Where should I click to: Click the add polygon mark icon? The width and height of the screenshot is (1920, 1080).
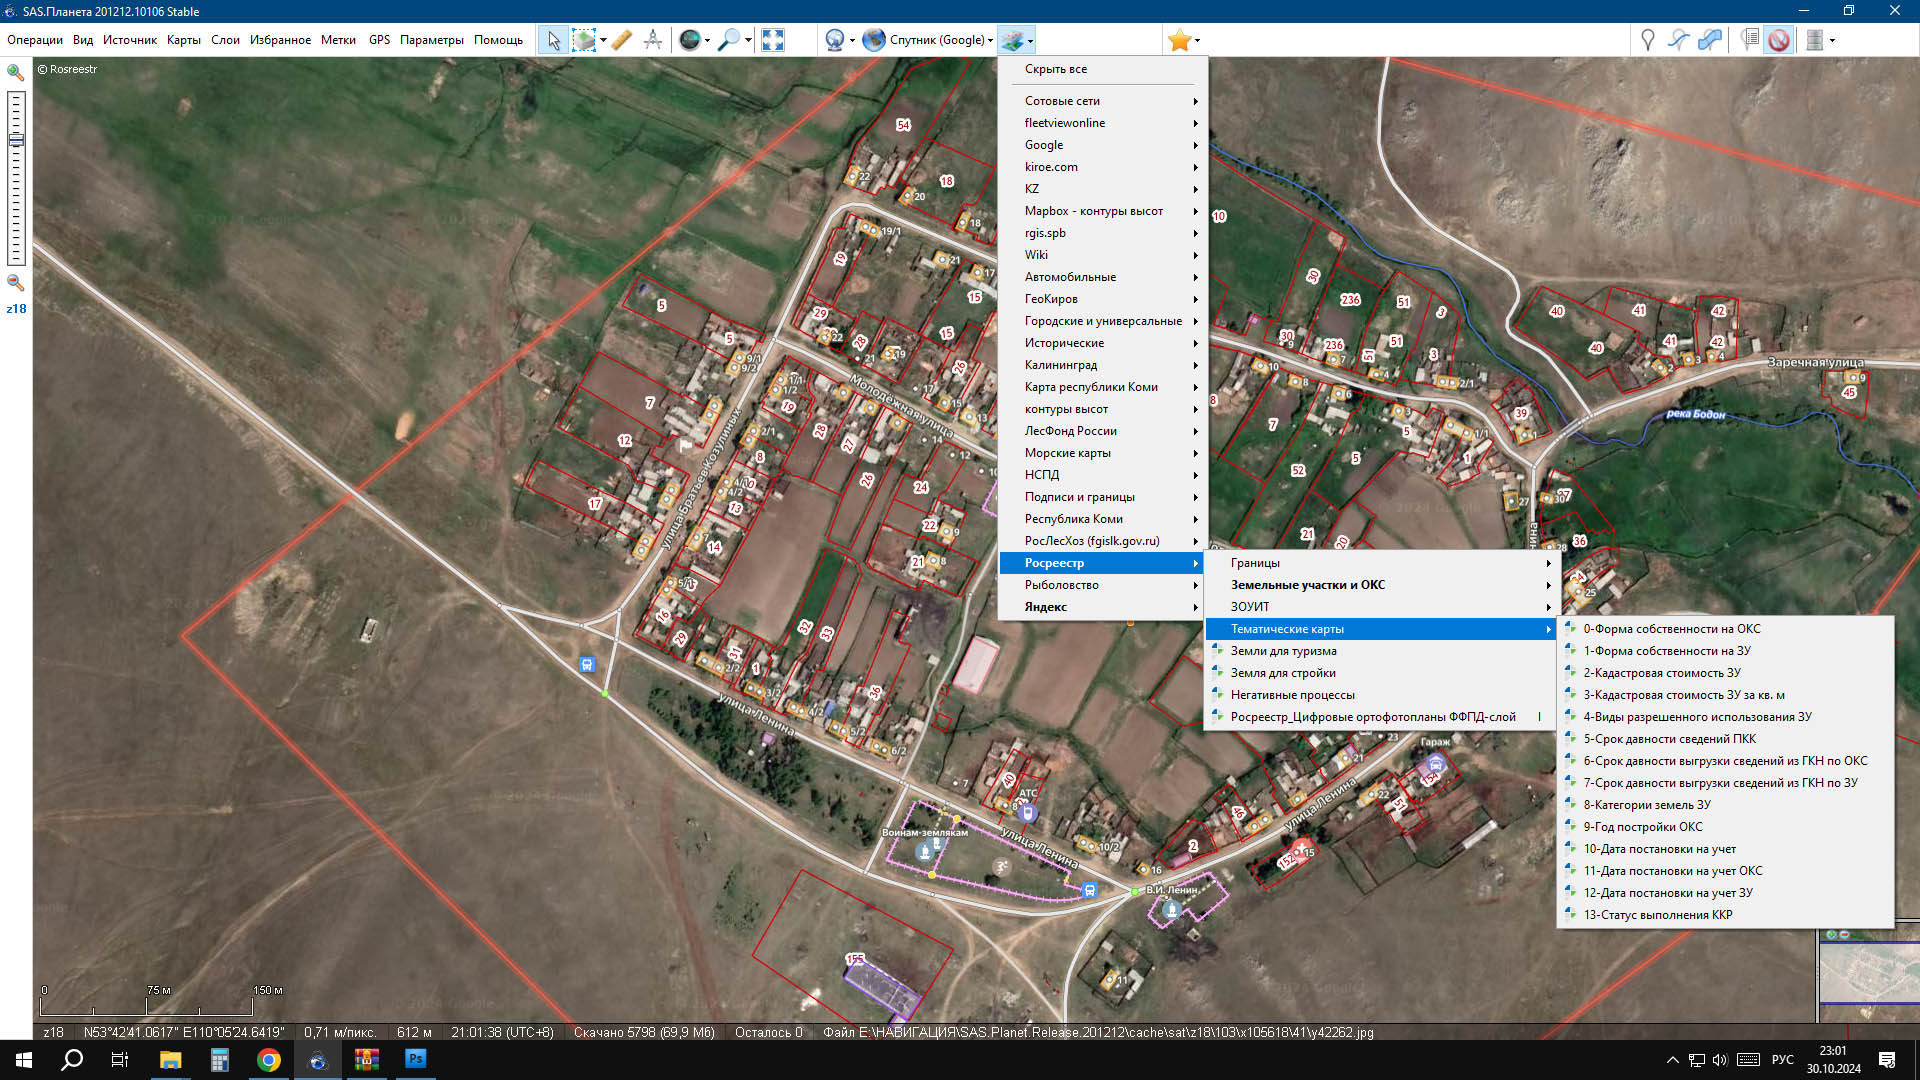click(1711, 40)
